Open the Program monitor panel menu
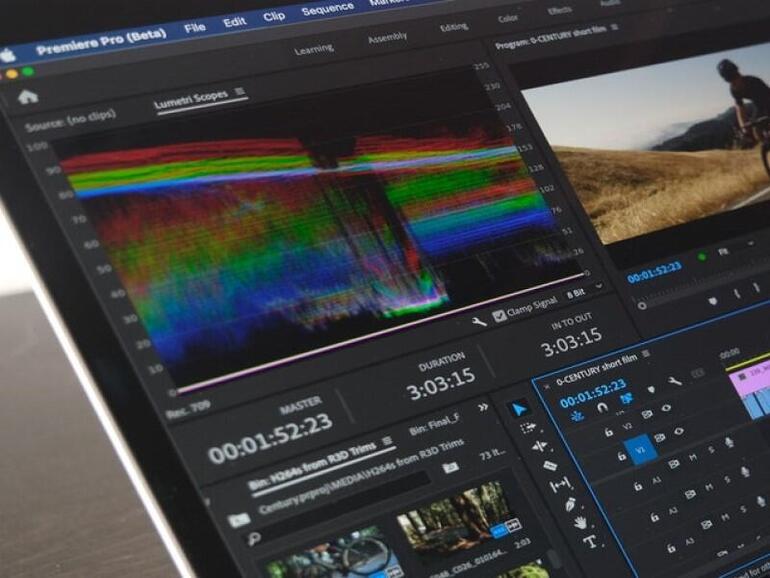The height and width of the screenshot is (578, 770). point(614,28)
